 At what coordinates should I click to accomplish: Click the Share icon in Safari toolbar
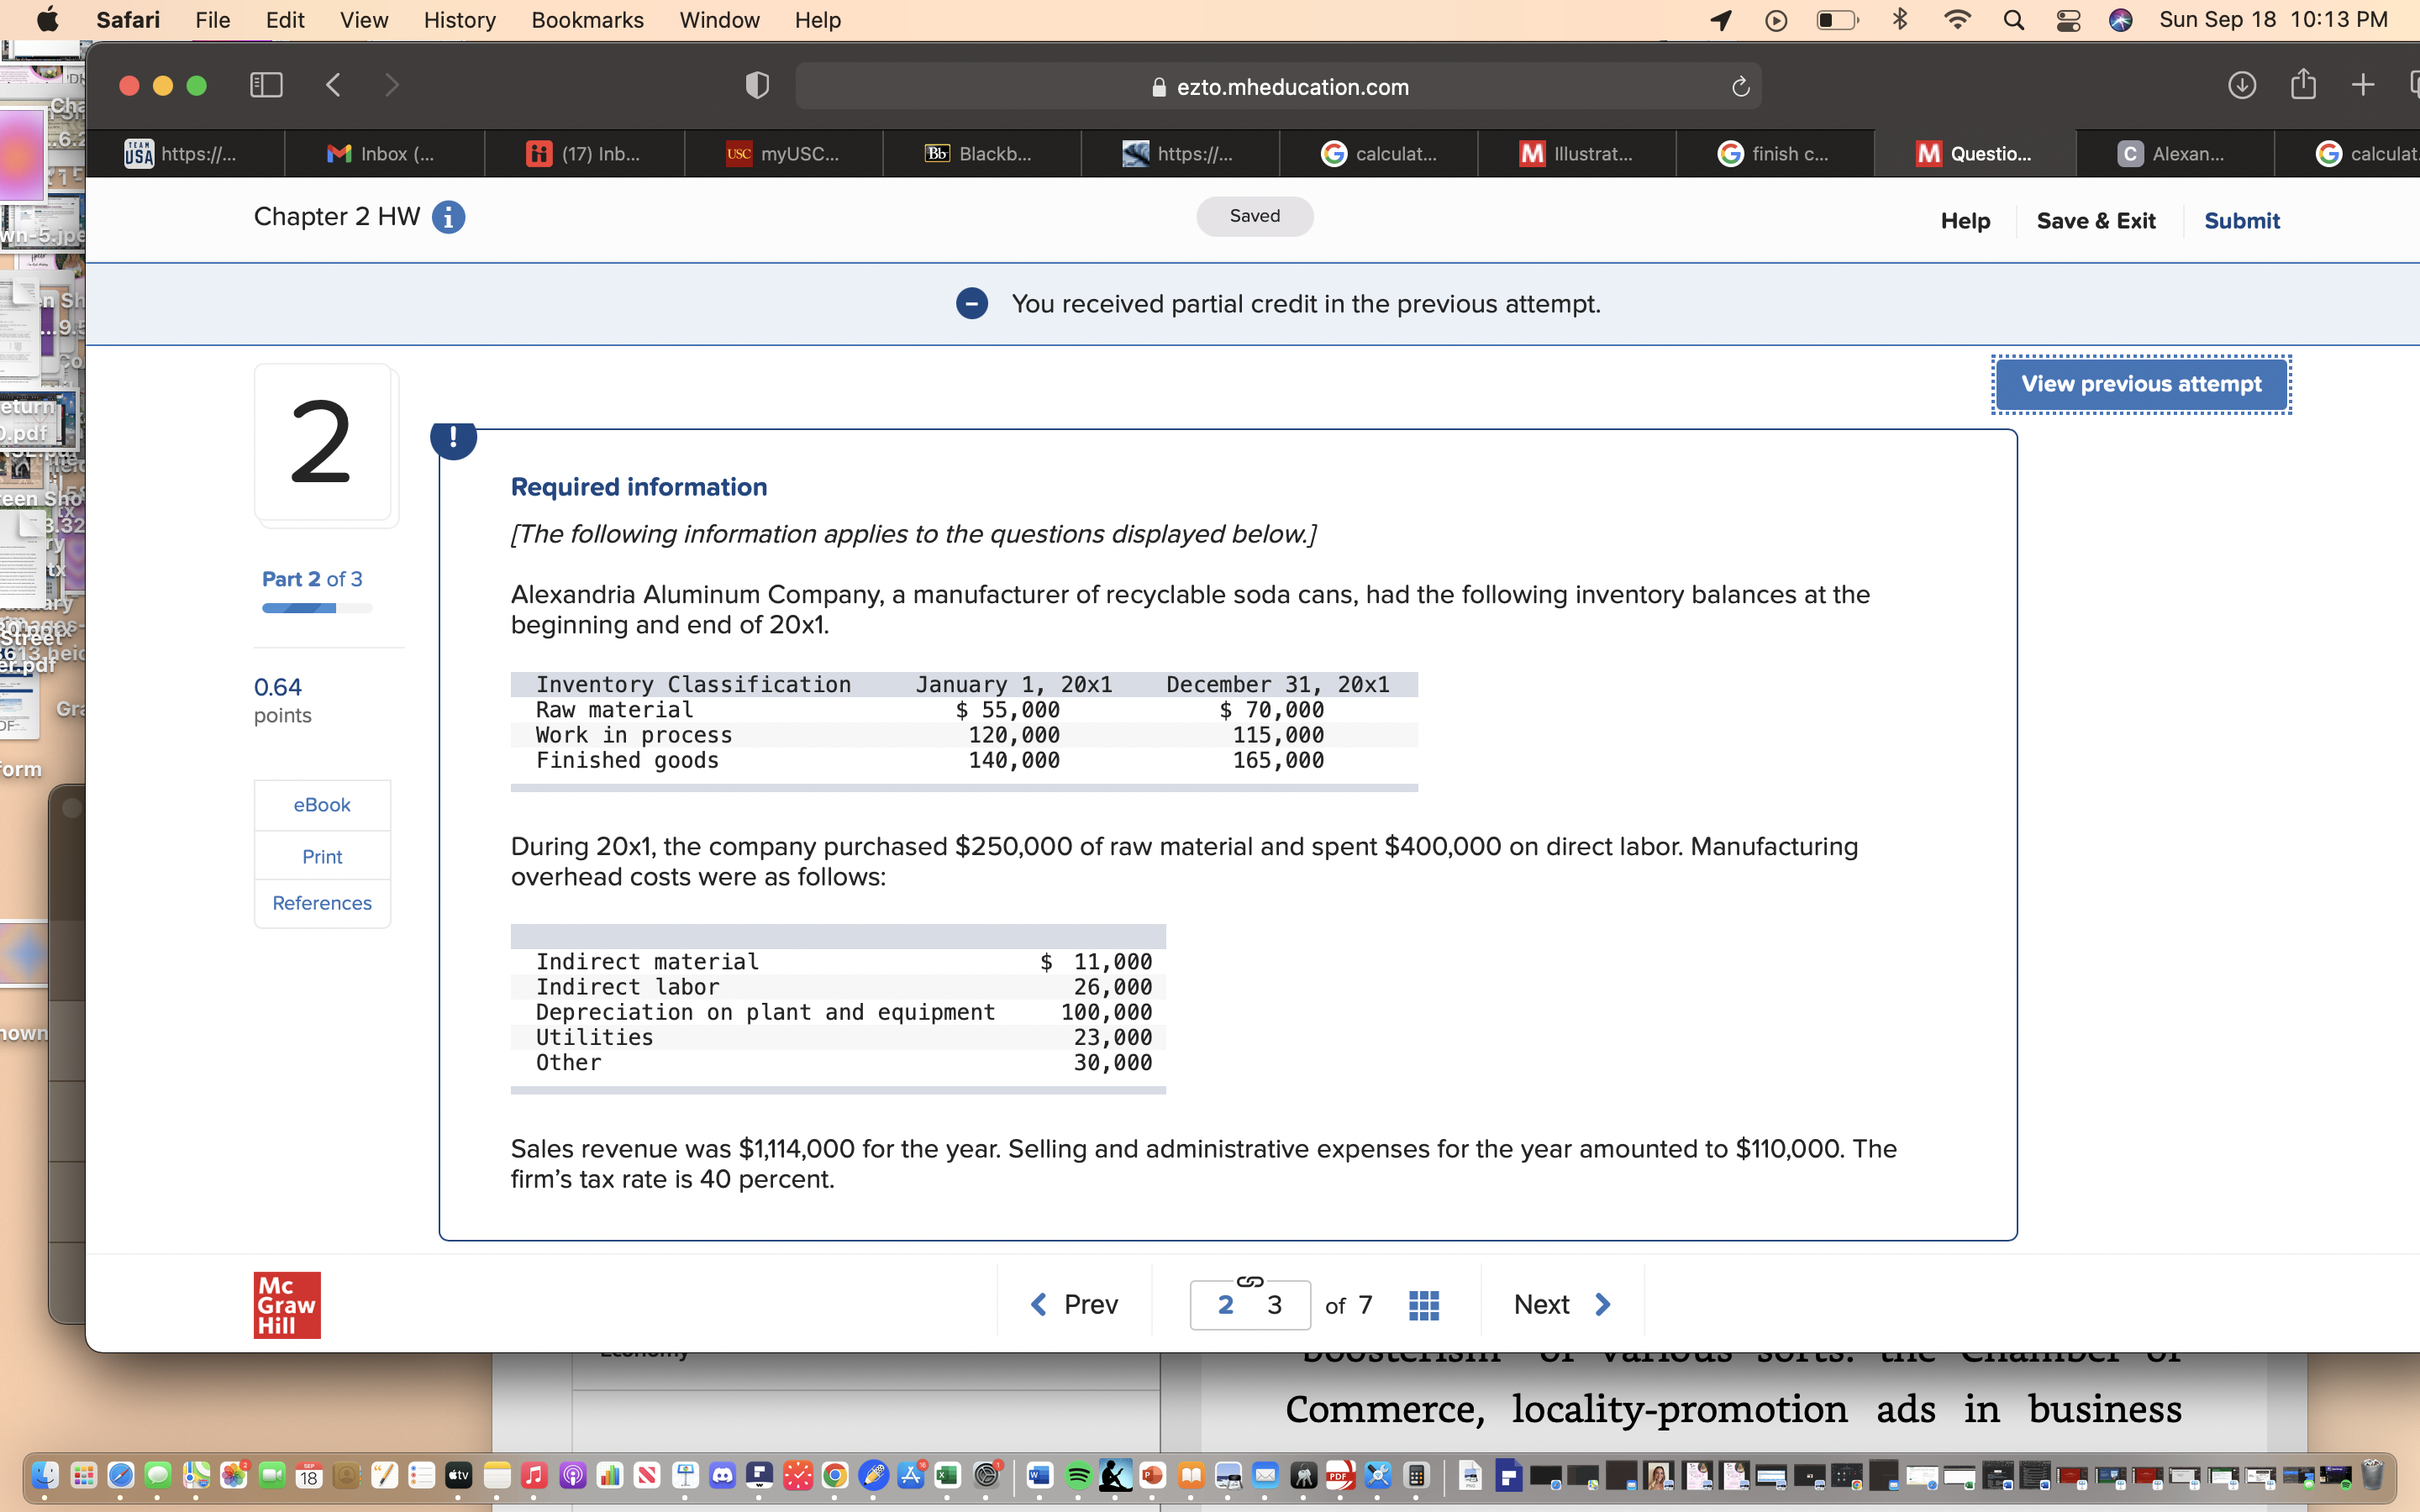tap(2303, 85)
